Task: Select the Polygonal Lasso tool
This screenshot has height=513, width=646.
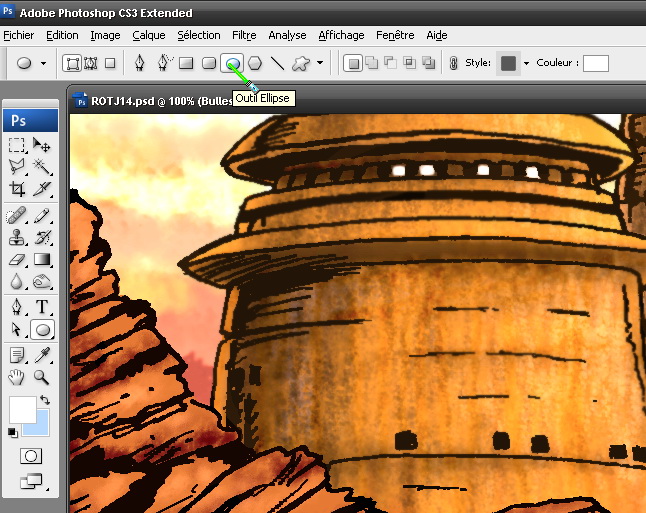Action: [16, 167]
